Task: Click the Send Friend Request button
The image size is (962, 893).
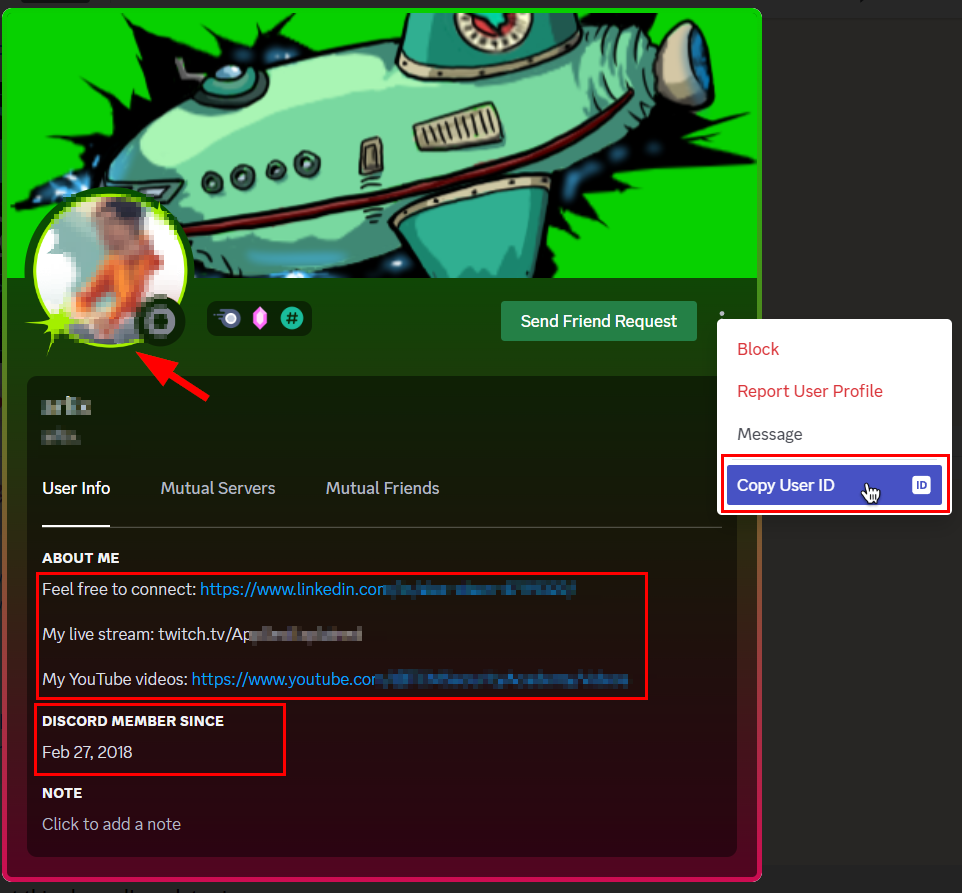Action: coord(598,321)
